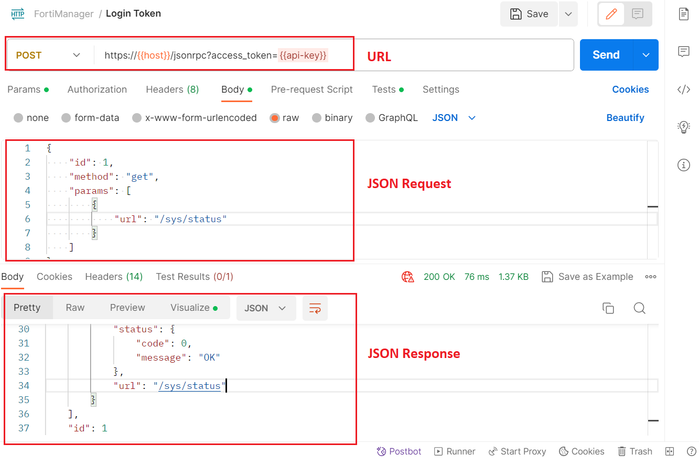
Task: Copy the JSON response body
Action: [x=608, y=309]
